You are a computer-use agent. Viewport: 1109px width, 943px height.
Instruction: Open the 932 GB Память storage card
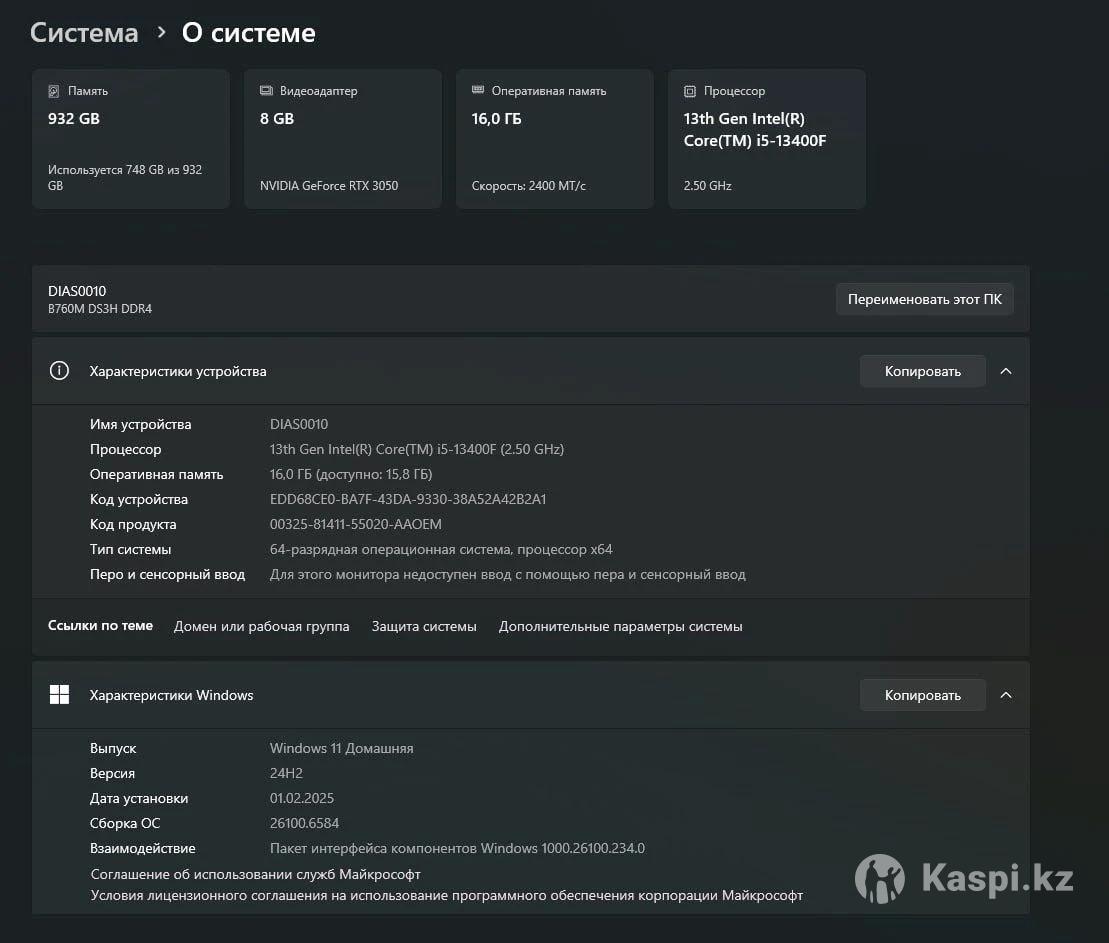(131, 139)
